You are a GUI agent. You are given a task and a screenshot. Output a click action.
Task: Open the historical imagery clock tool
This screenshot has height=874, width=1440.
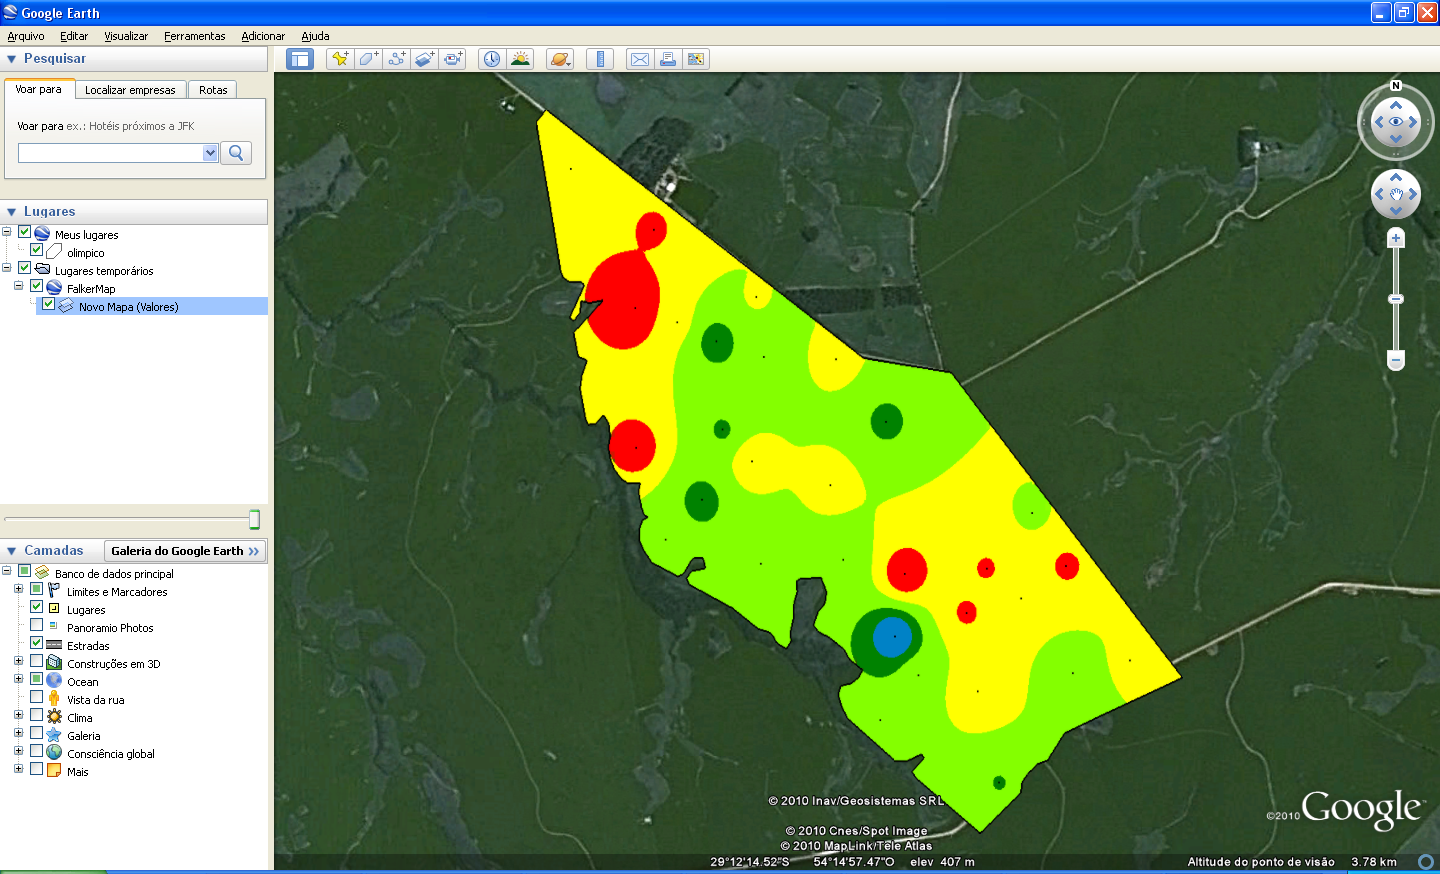click(x=492, y=59)
